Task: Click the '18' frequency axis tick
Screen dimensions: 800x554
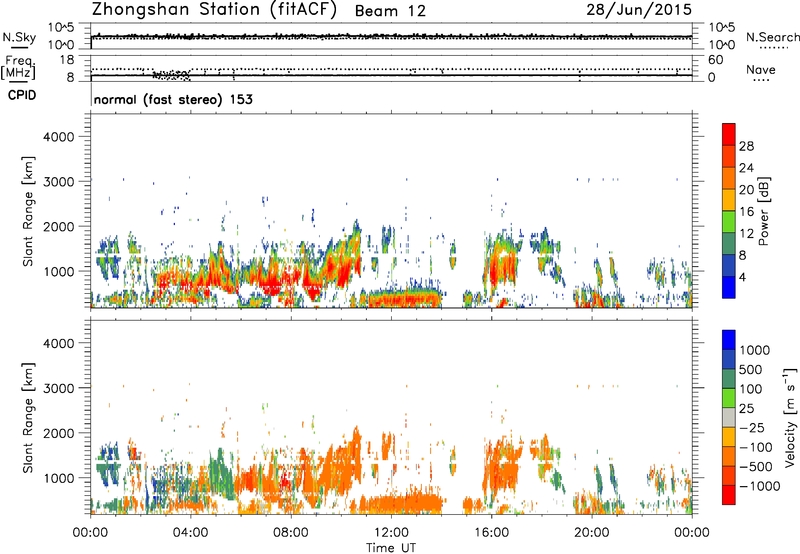Action: coord(67,60)
